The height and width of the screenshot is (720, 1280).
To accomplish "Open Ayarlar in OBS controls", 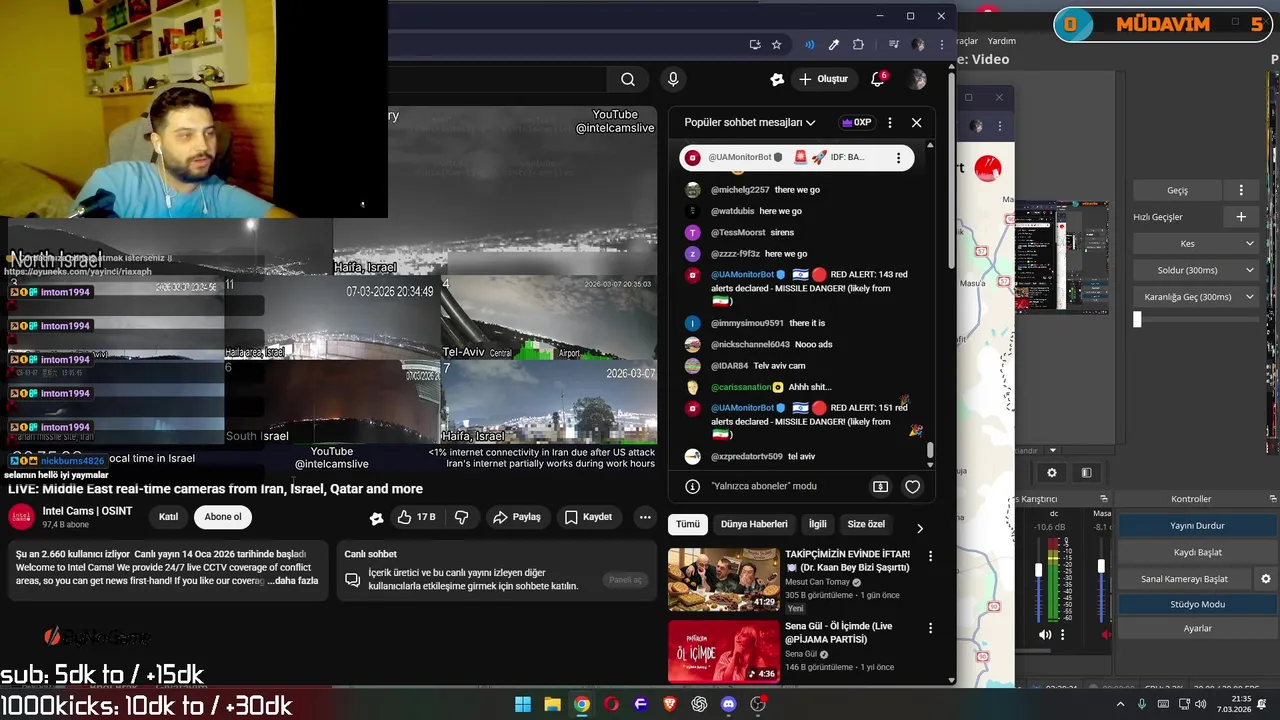I will tap(1197, 629).
